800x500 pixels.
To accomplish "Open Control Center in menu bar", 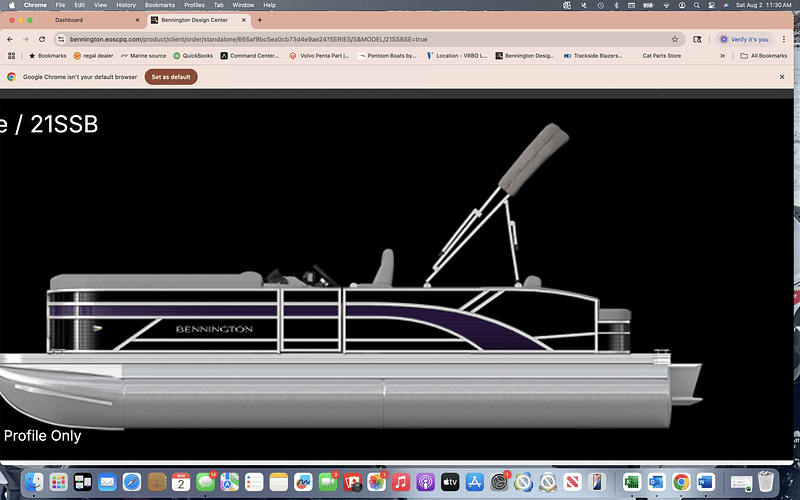I will pos(711,5).
